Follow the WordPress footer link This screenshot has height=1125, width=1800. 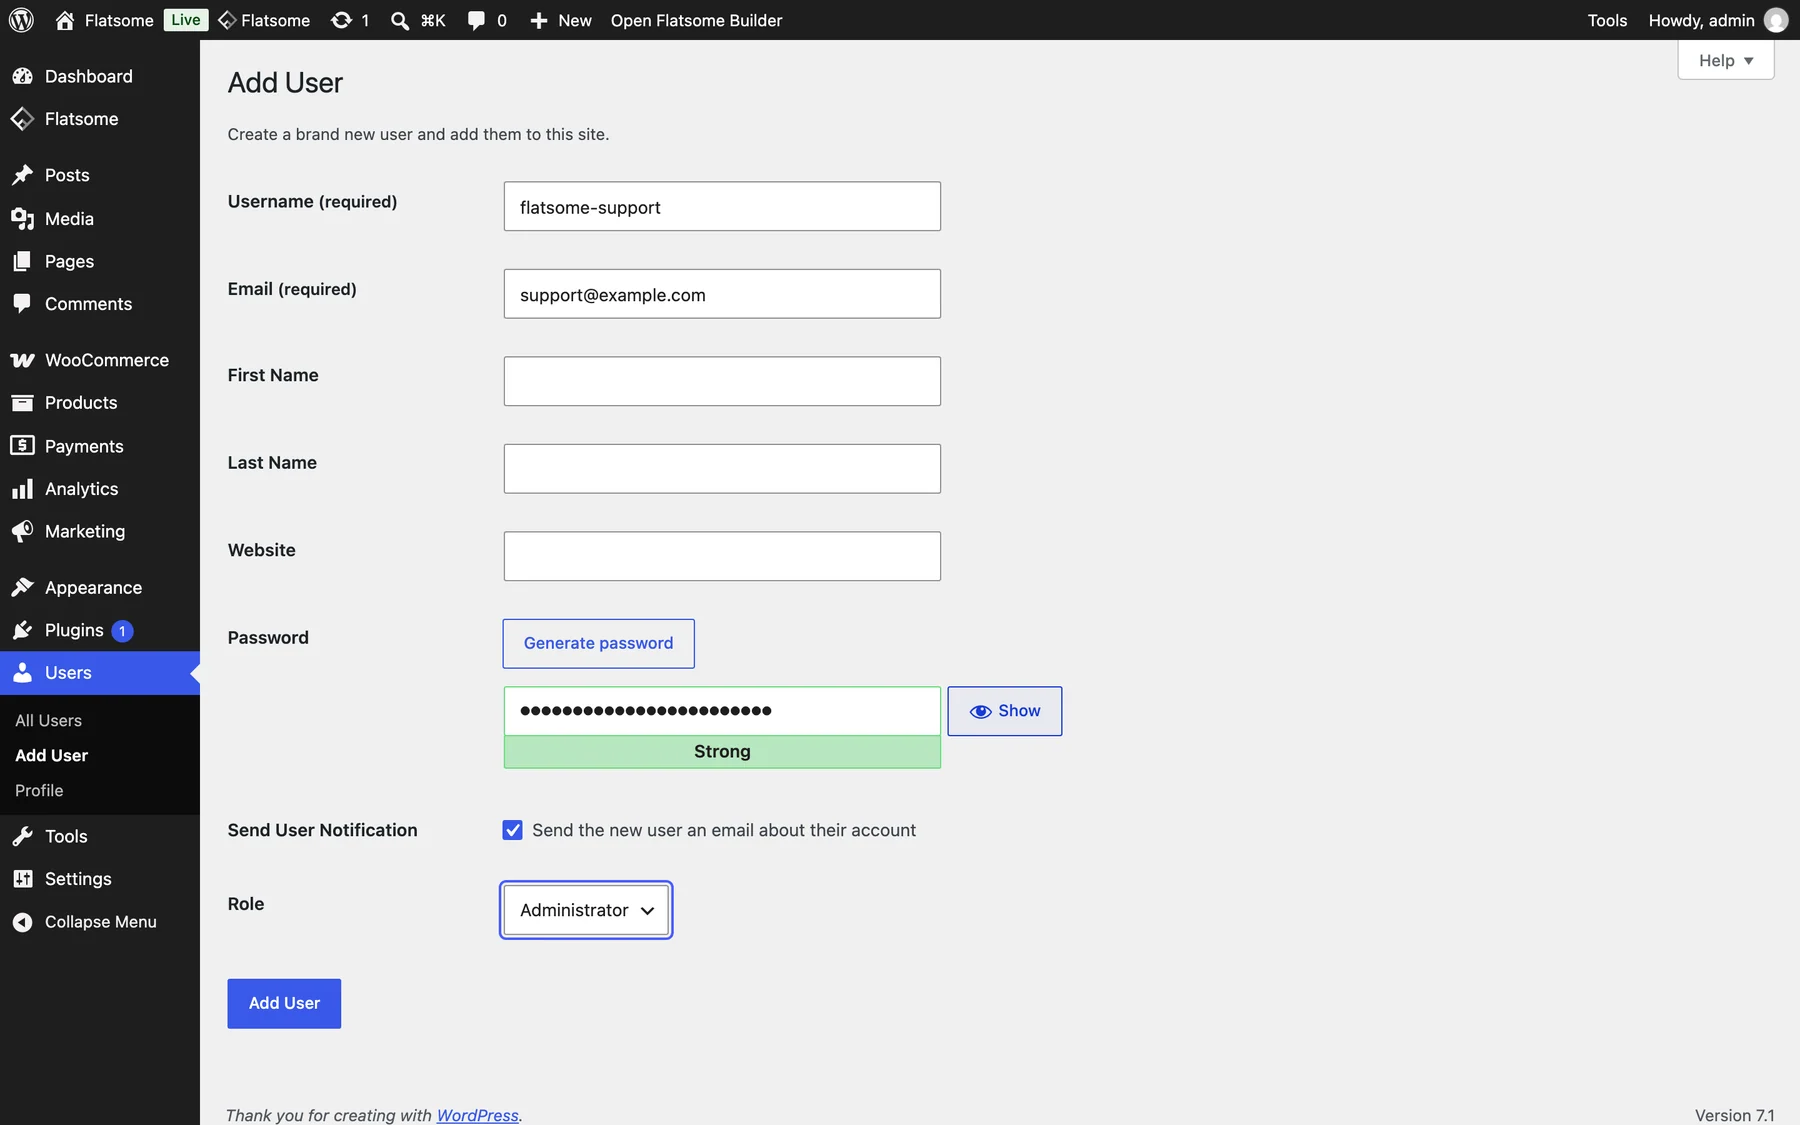pos(477,1115)
